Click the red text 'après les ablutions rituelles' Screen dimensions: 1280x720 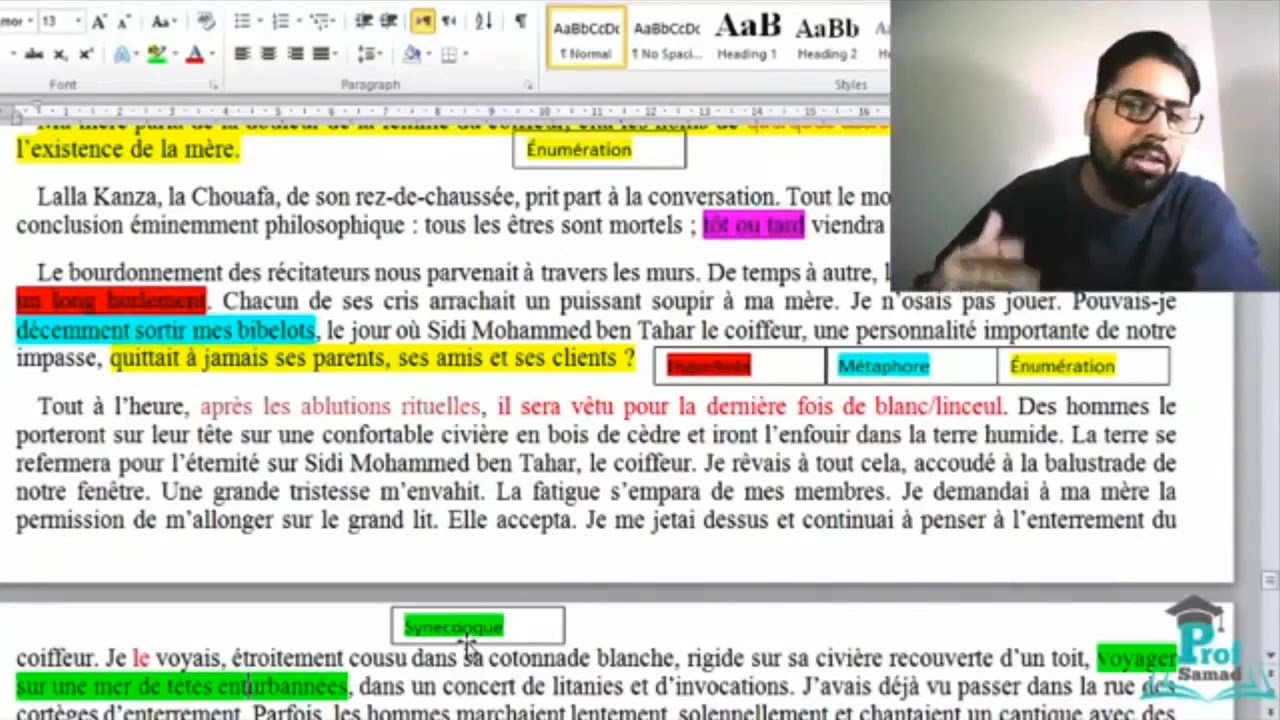[x=340, y=407]
